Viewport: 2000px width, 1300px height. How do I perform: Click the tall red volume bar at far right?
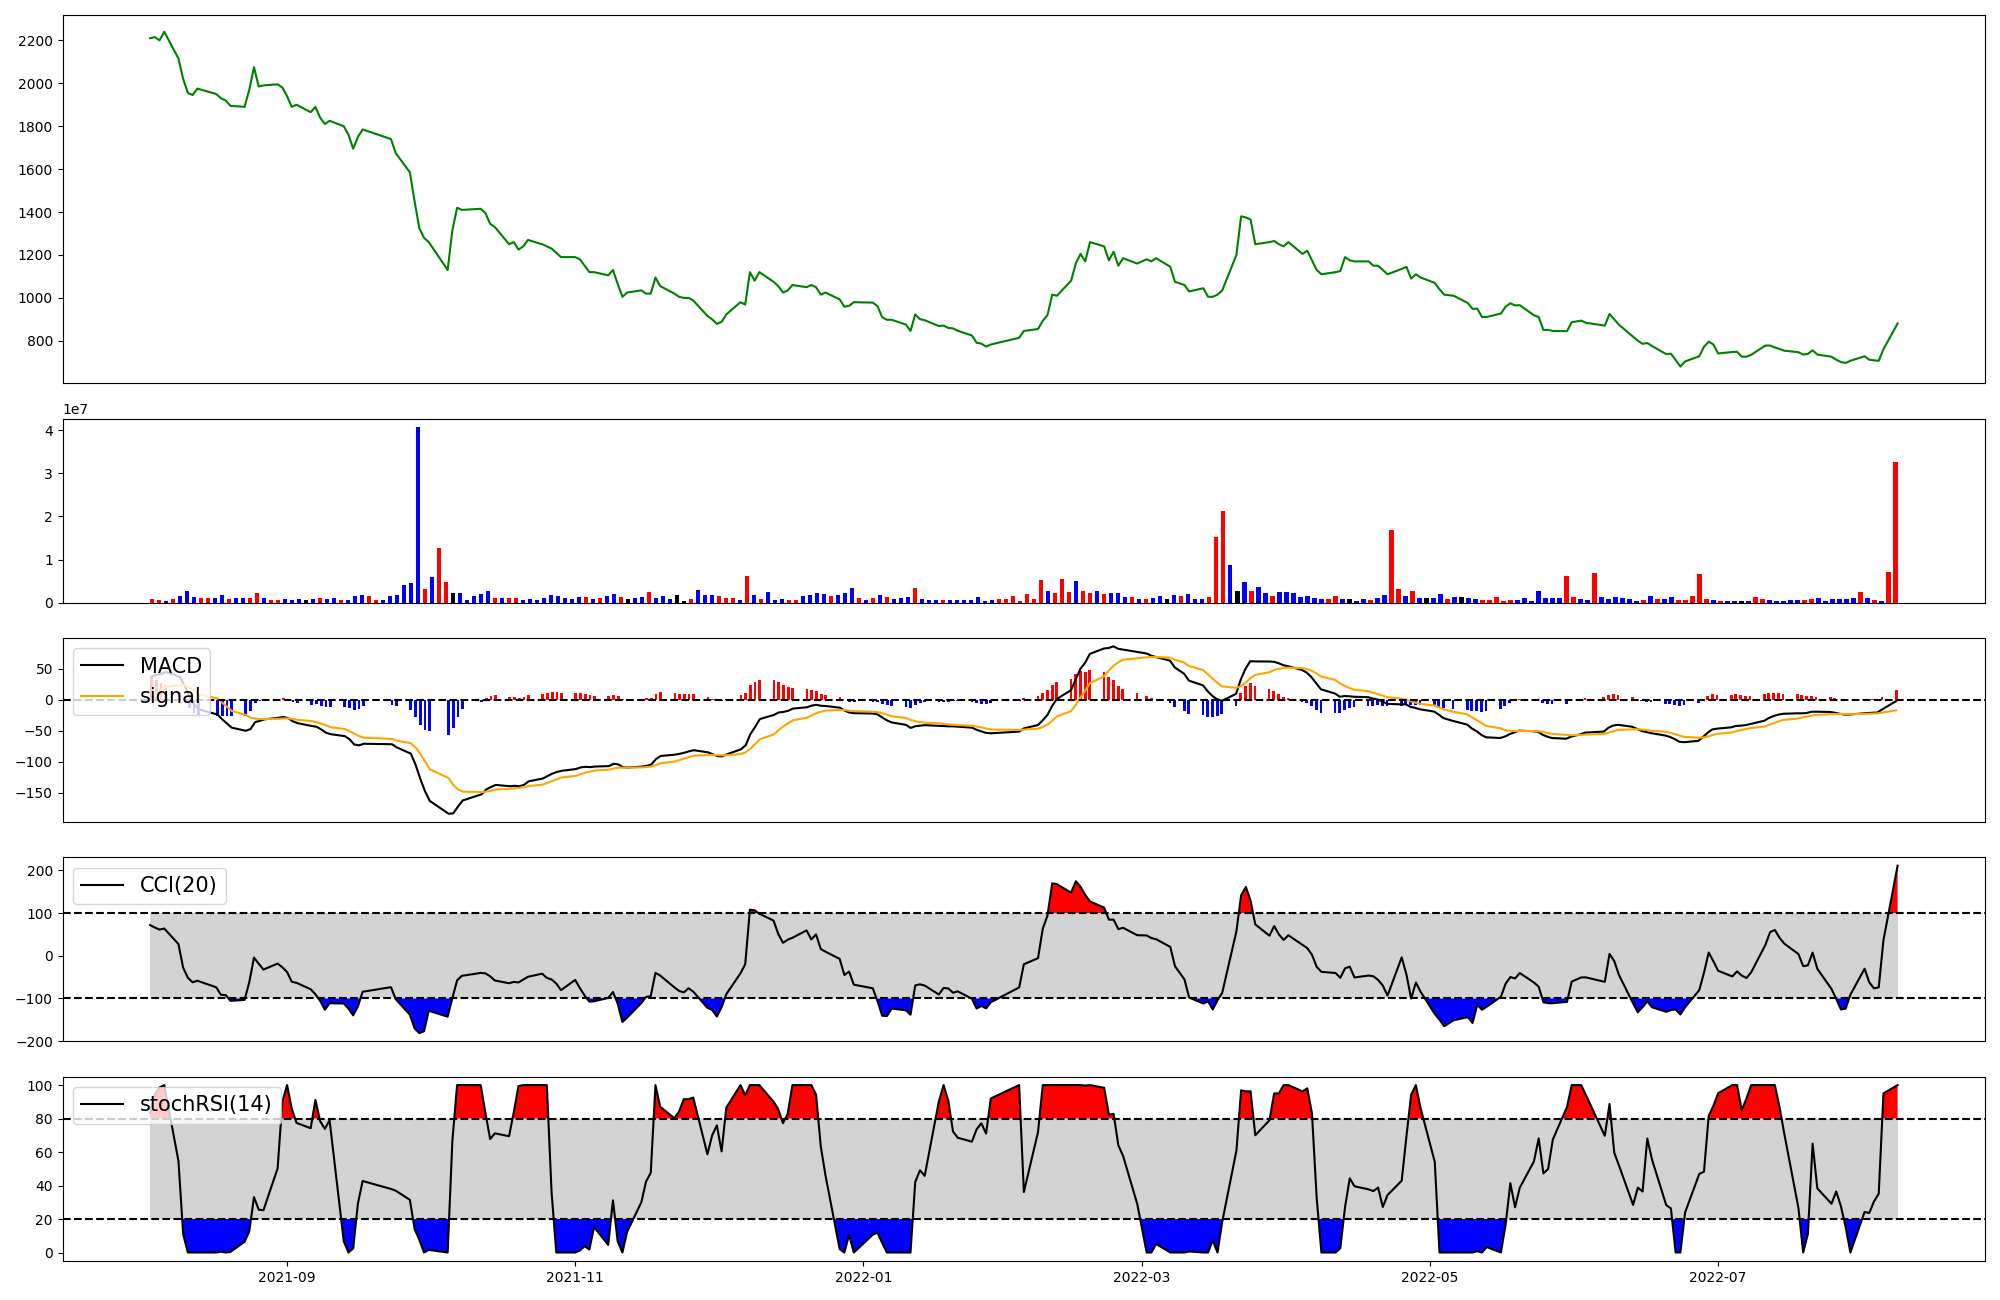click(1895, 533)
